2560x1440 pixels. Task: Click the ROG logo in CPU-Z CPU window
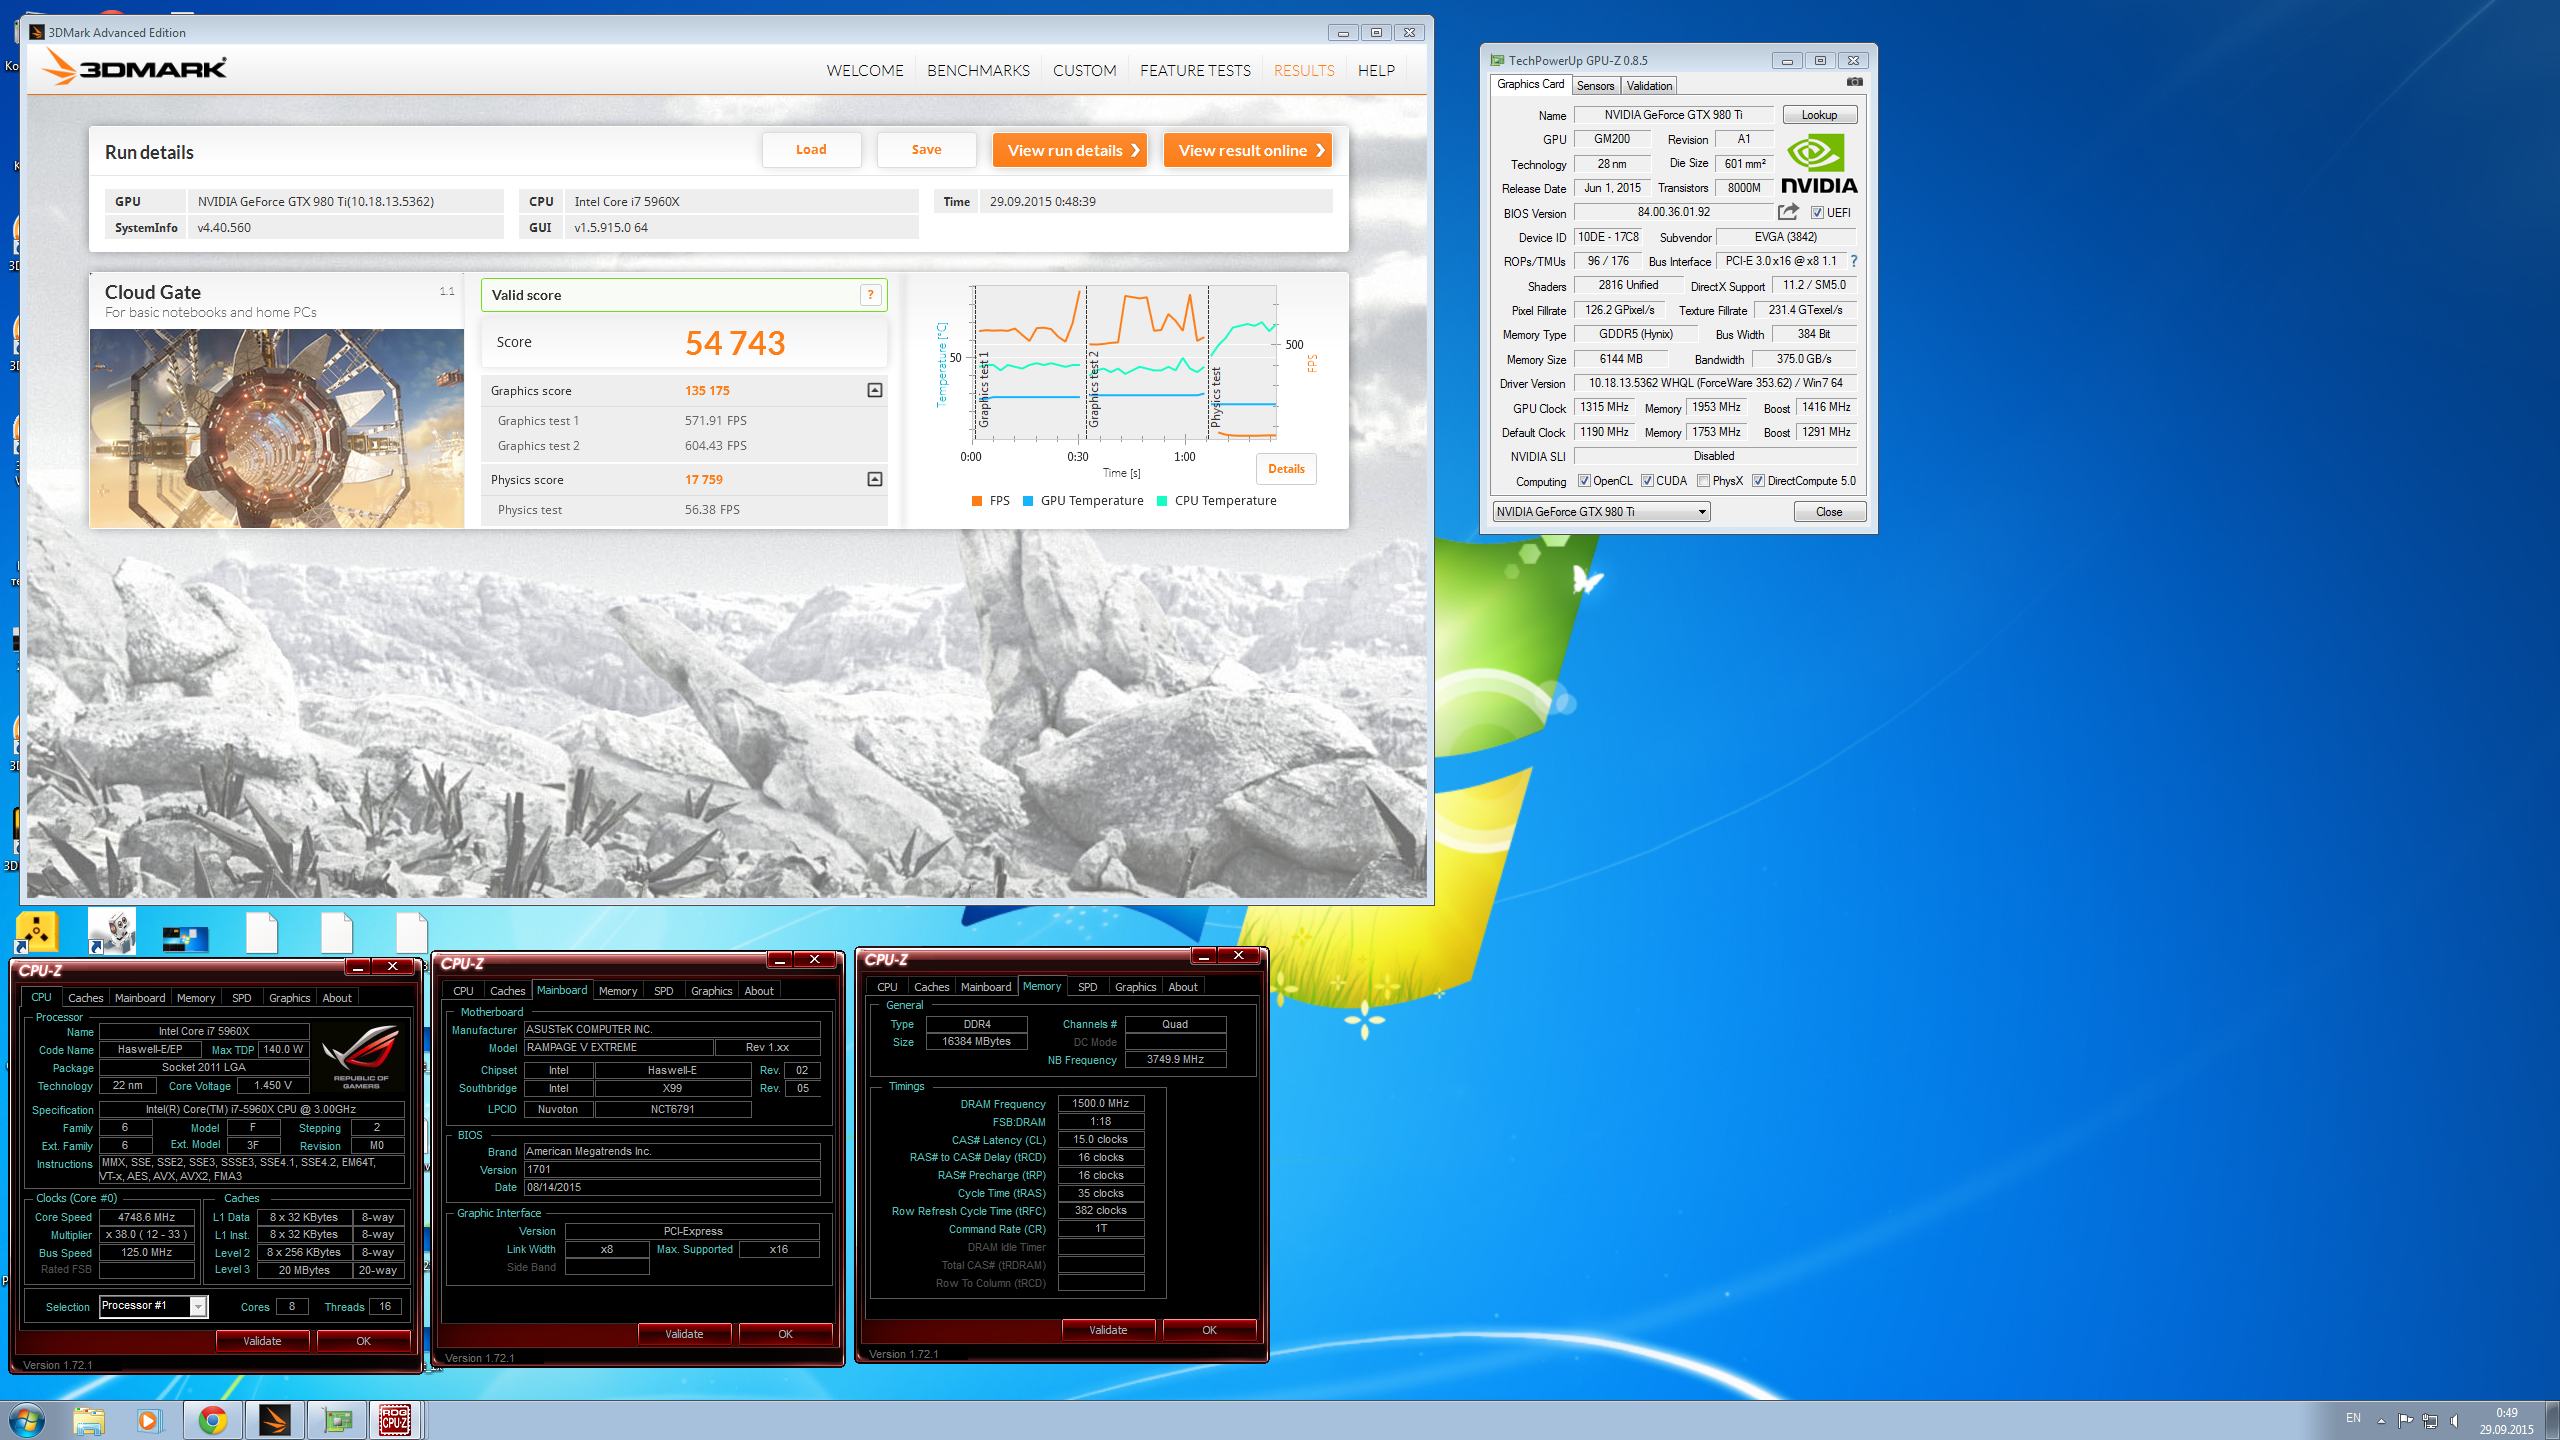[361, 1056]
